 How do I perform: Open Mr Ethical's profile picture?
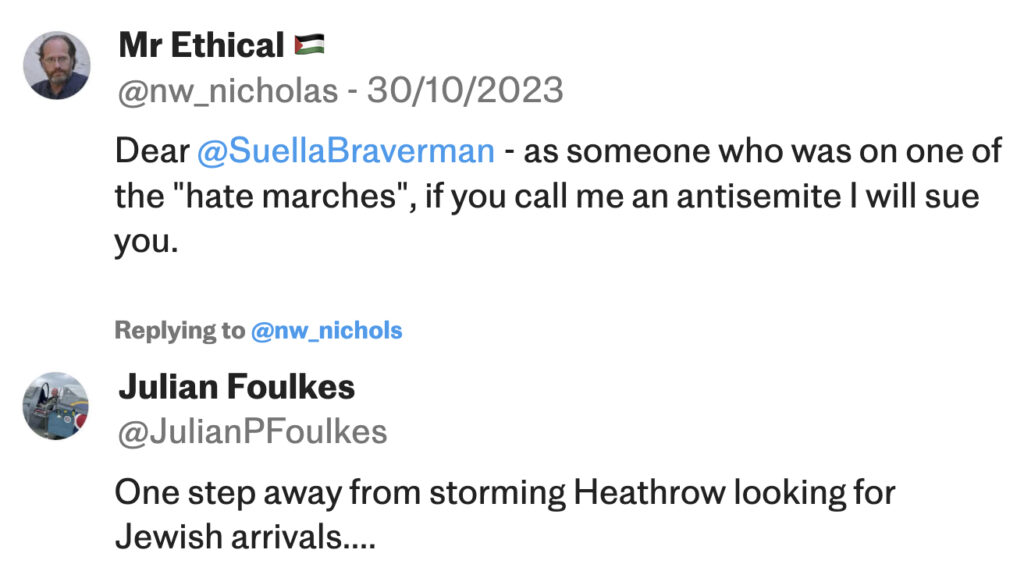57,65
